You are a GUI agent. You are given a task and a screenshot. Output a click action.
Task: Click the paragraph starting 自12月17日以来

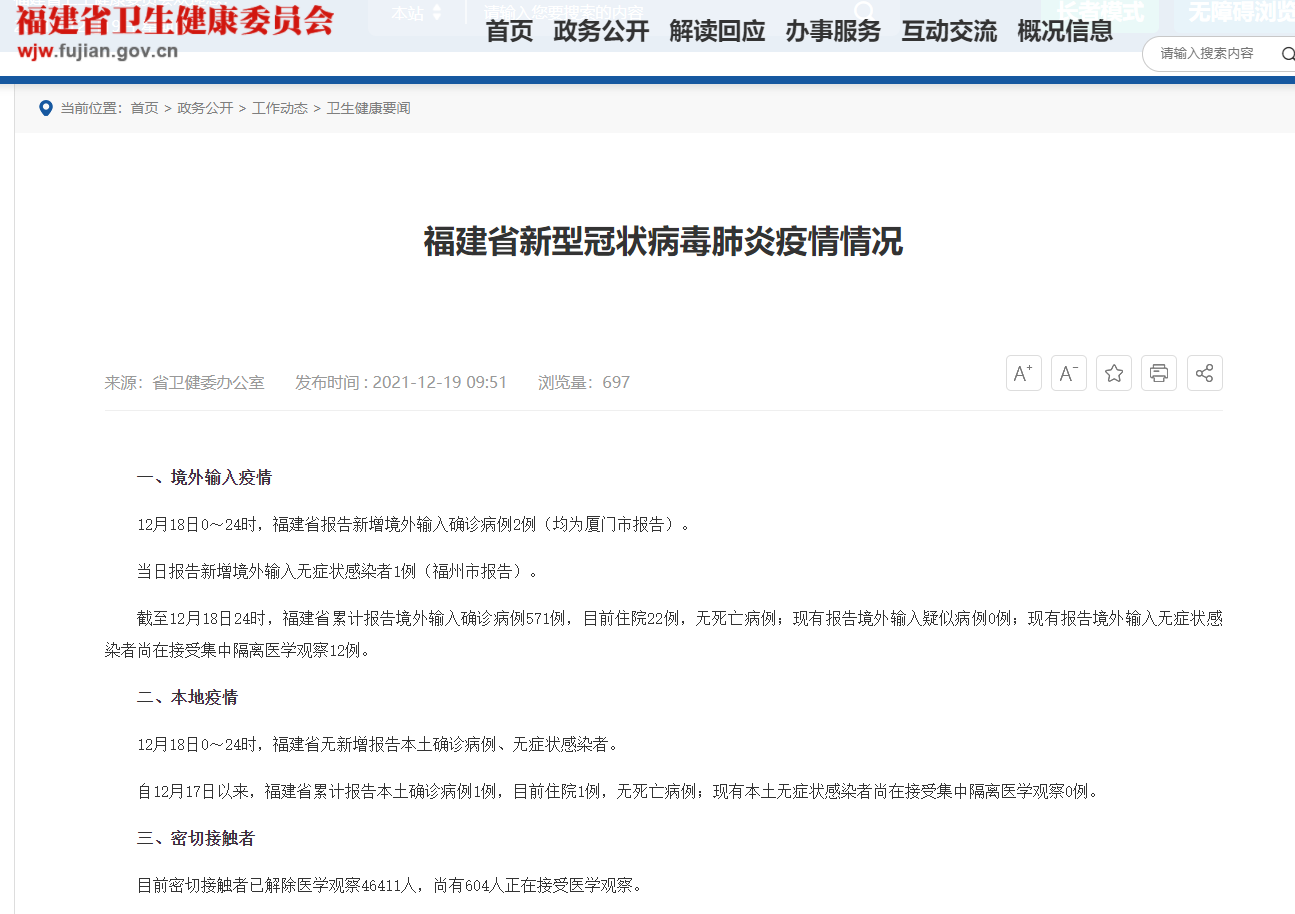pos(619,792)
